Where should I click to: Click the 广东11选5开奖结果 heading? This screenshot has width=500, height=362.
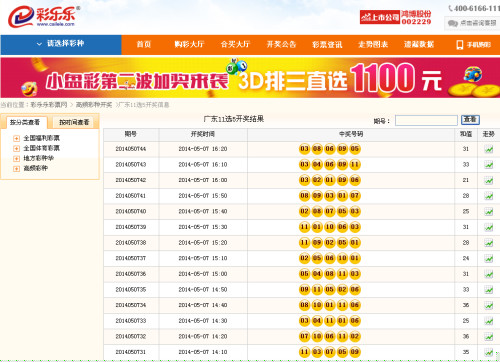[x=234, y=119]
